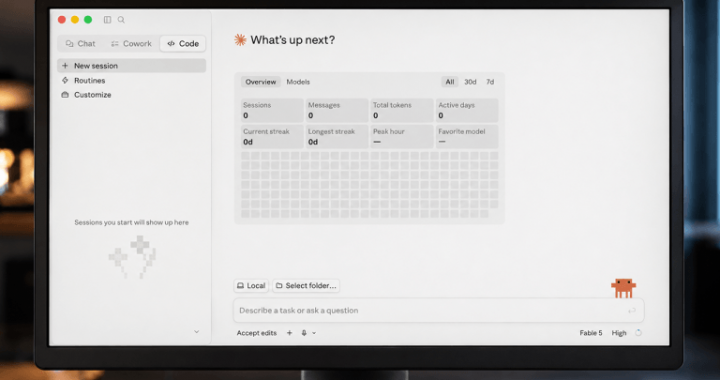The image size is (720, 380).
Task: Select the Code tab
Action: pos(183,44)
